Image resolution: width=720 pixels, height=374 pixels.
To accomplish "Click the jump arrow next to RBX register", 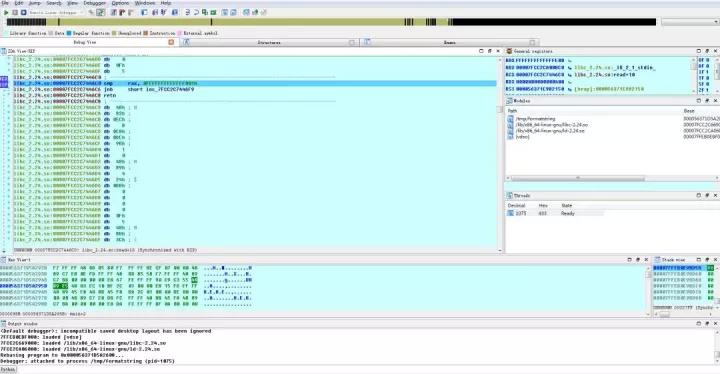I will tap(570, 68).
